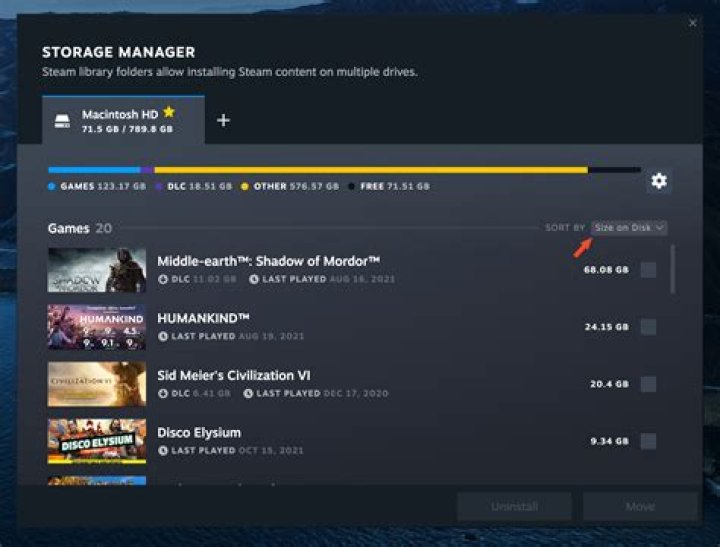720x547 pixels.
Task: Click Disco Elysium game thumbnail
Action: pos(97,441)
